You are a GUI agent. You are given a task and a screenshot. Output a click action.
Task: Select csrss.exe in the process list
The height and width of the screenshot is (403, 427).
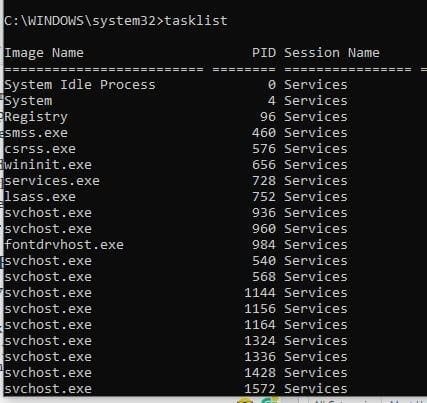coord(40,149)
